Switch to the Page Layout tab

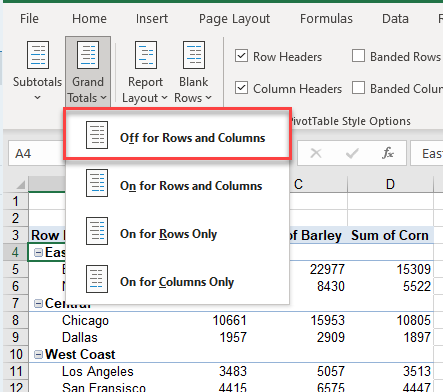pyautogui.click(x=234, y=19)
